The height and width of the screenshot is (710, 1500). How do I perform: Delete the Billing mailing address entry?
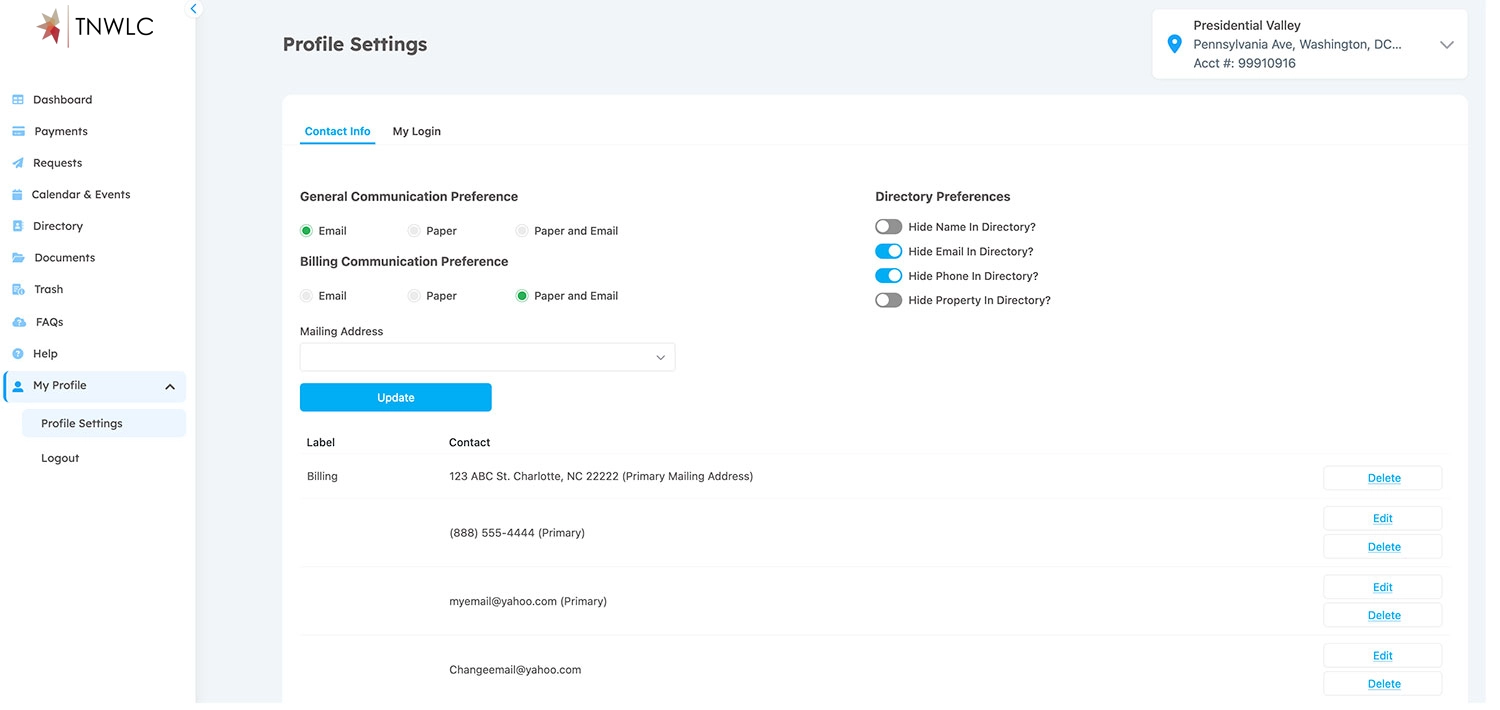coord(1383,479)
